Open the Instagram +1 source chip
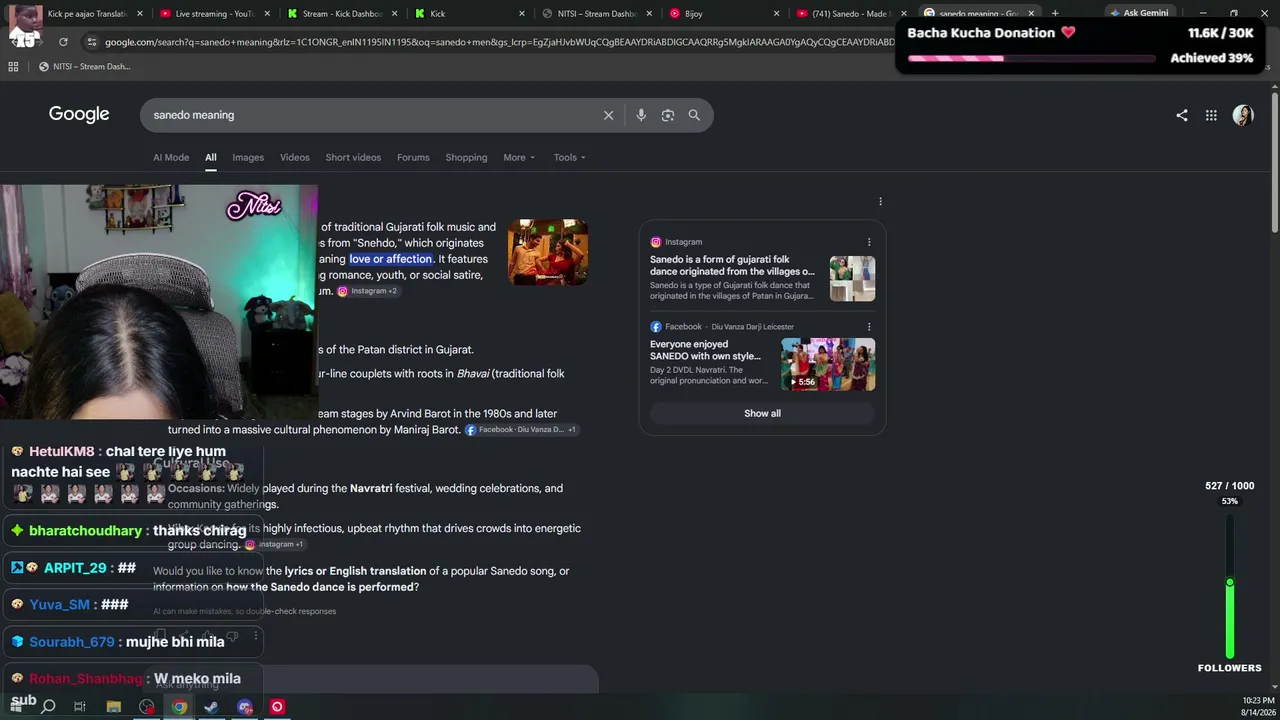This screenshot has height=720, width=1280. (x=274, y=544)
